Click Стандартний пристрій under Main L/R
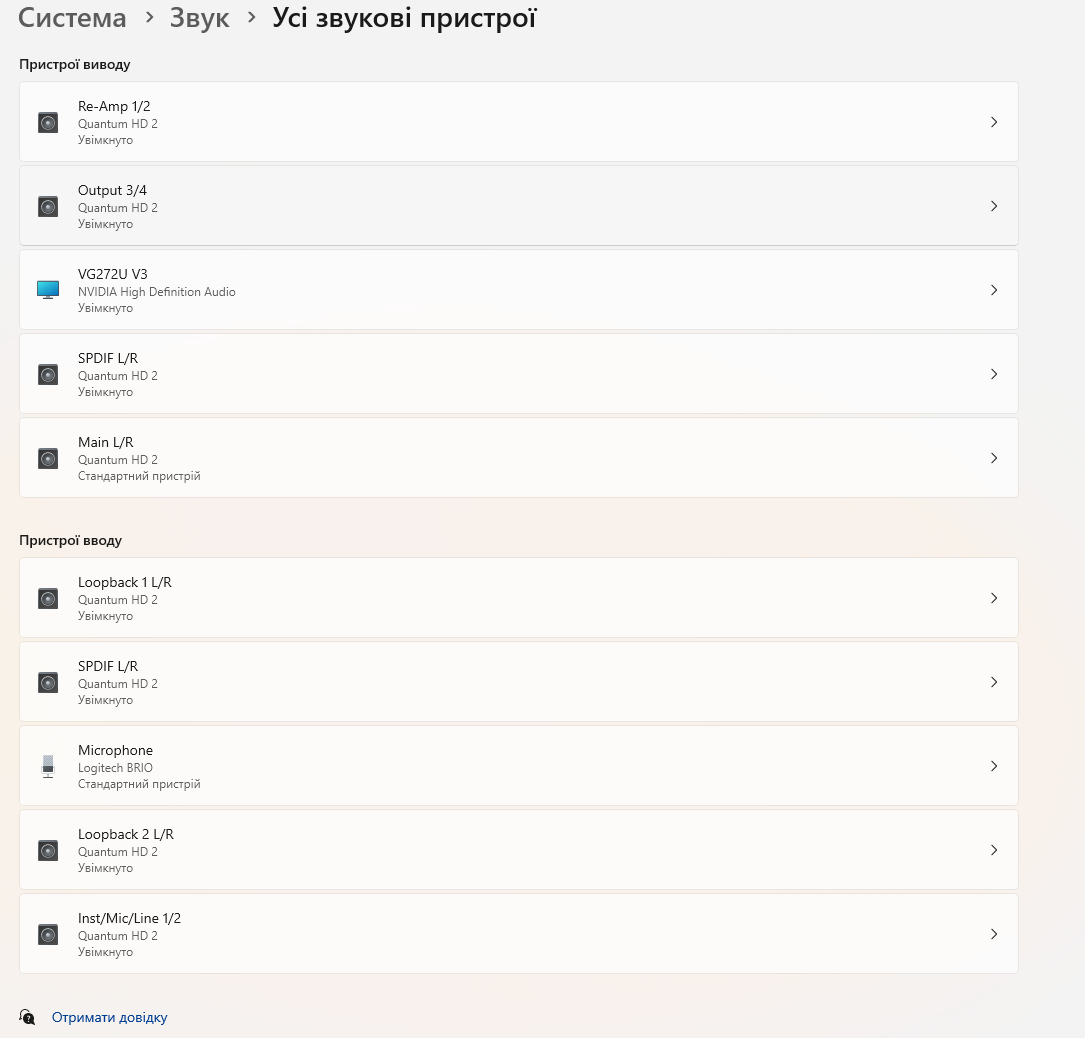The width and height of the screenshot is (1085, 1038). pyautogui.click(x=139, y=476)
